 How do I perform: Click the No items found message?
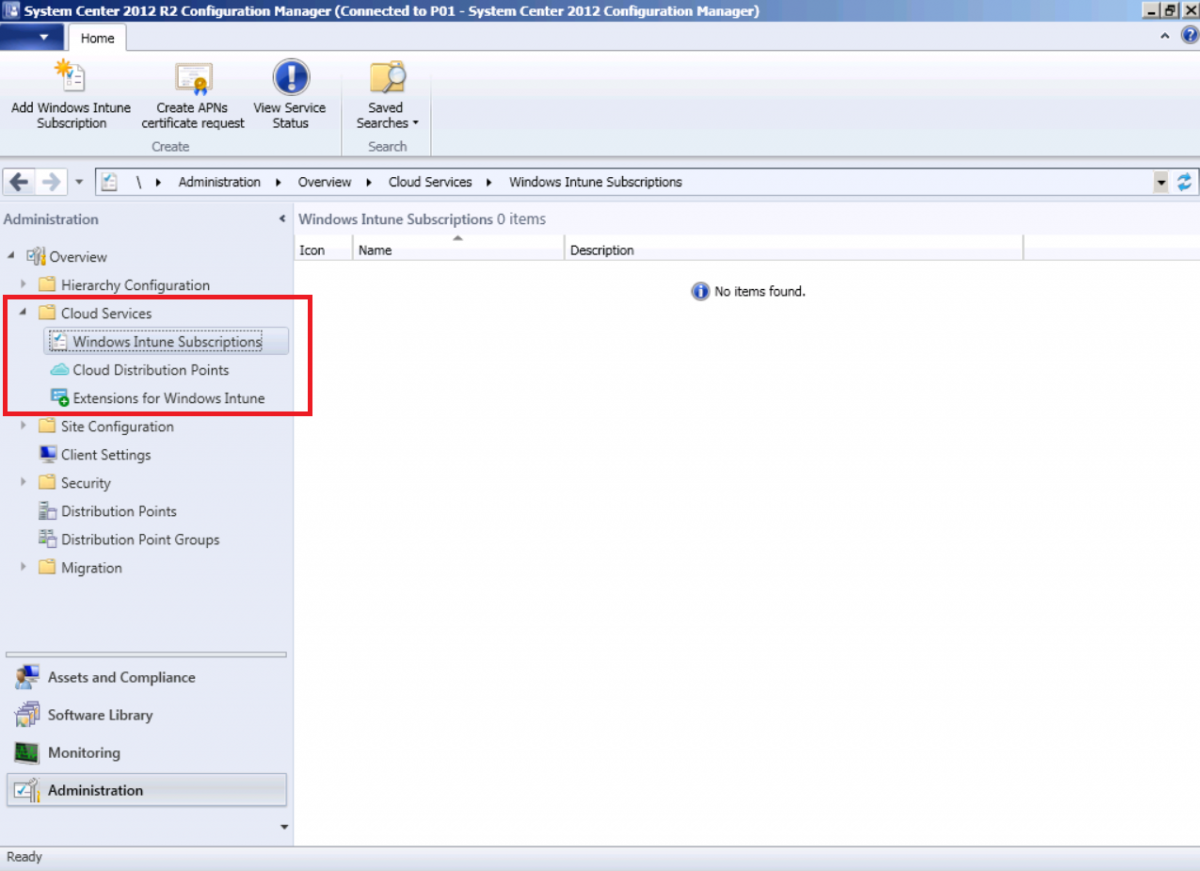tap(748, 291)
